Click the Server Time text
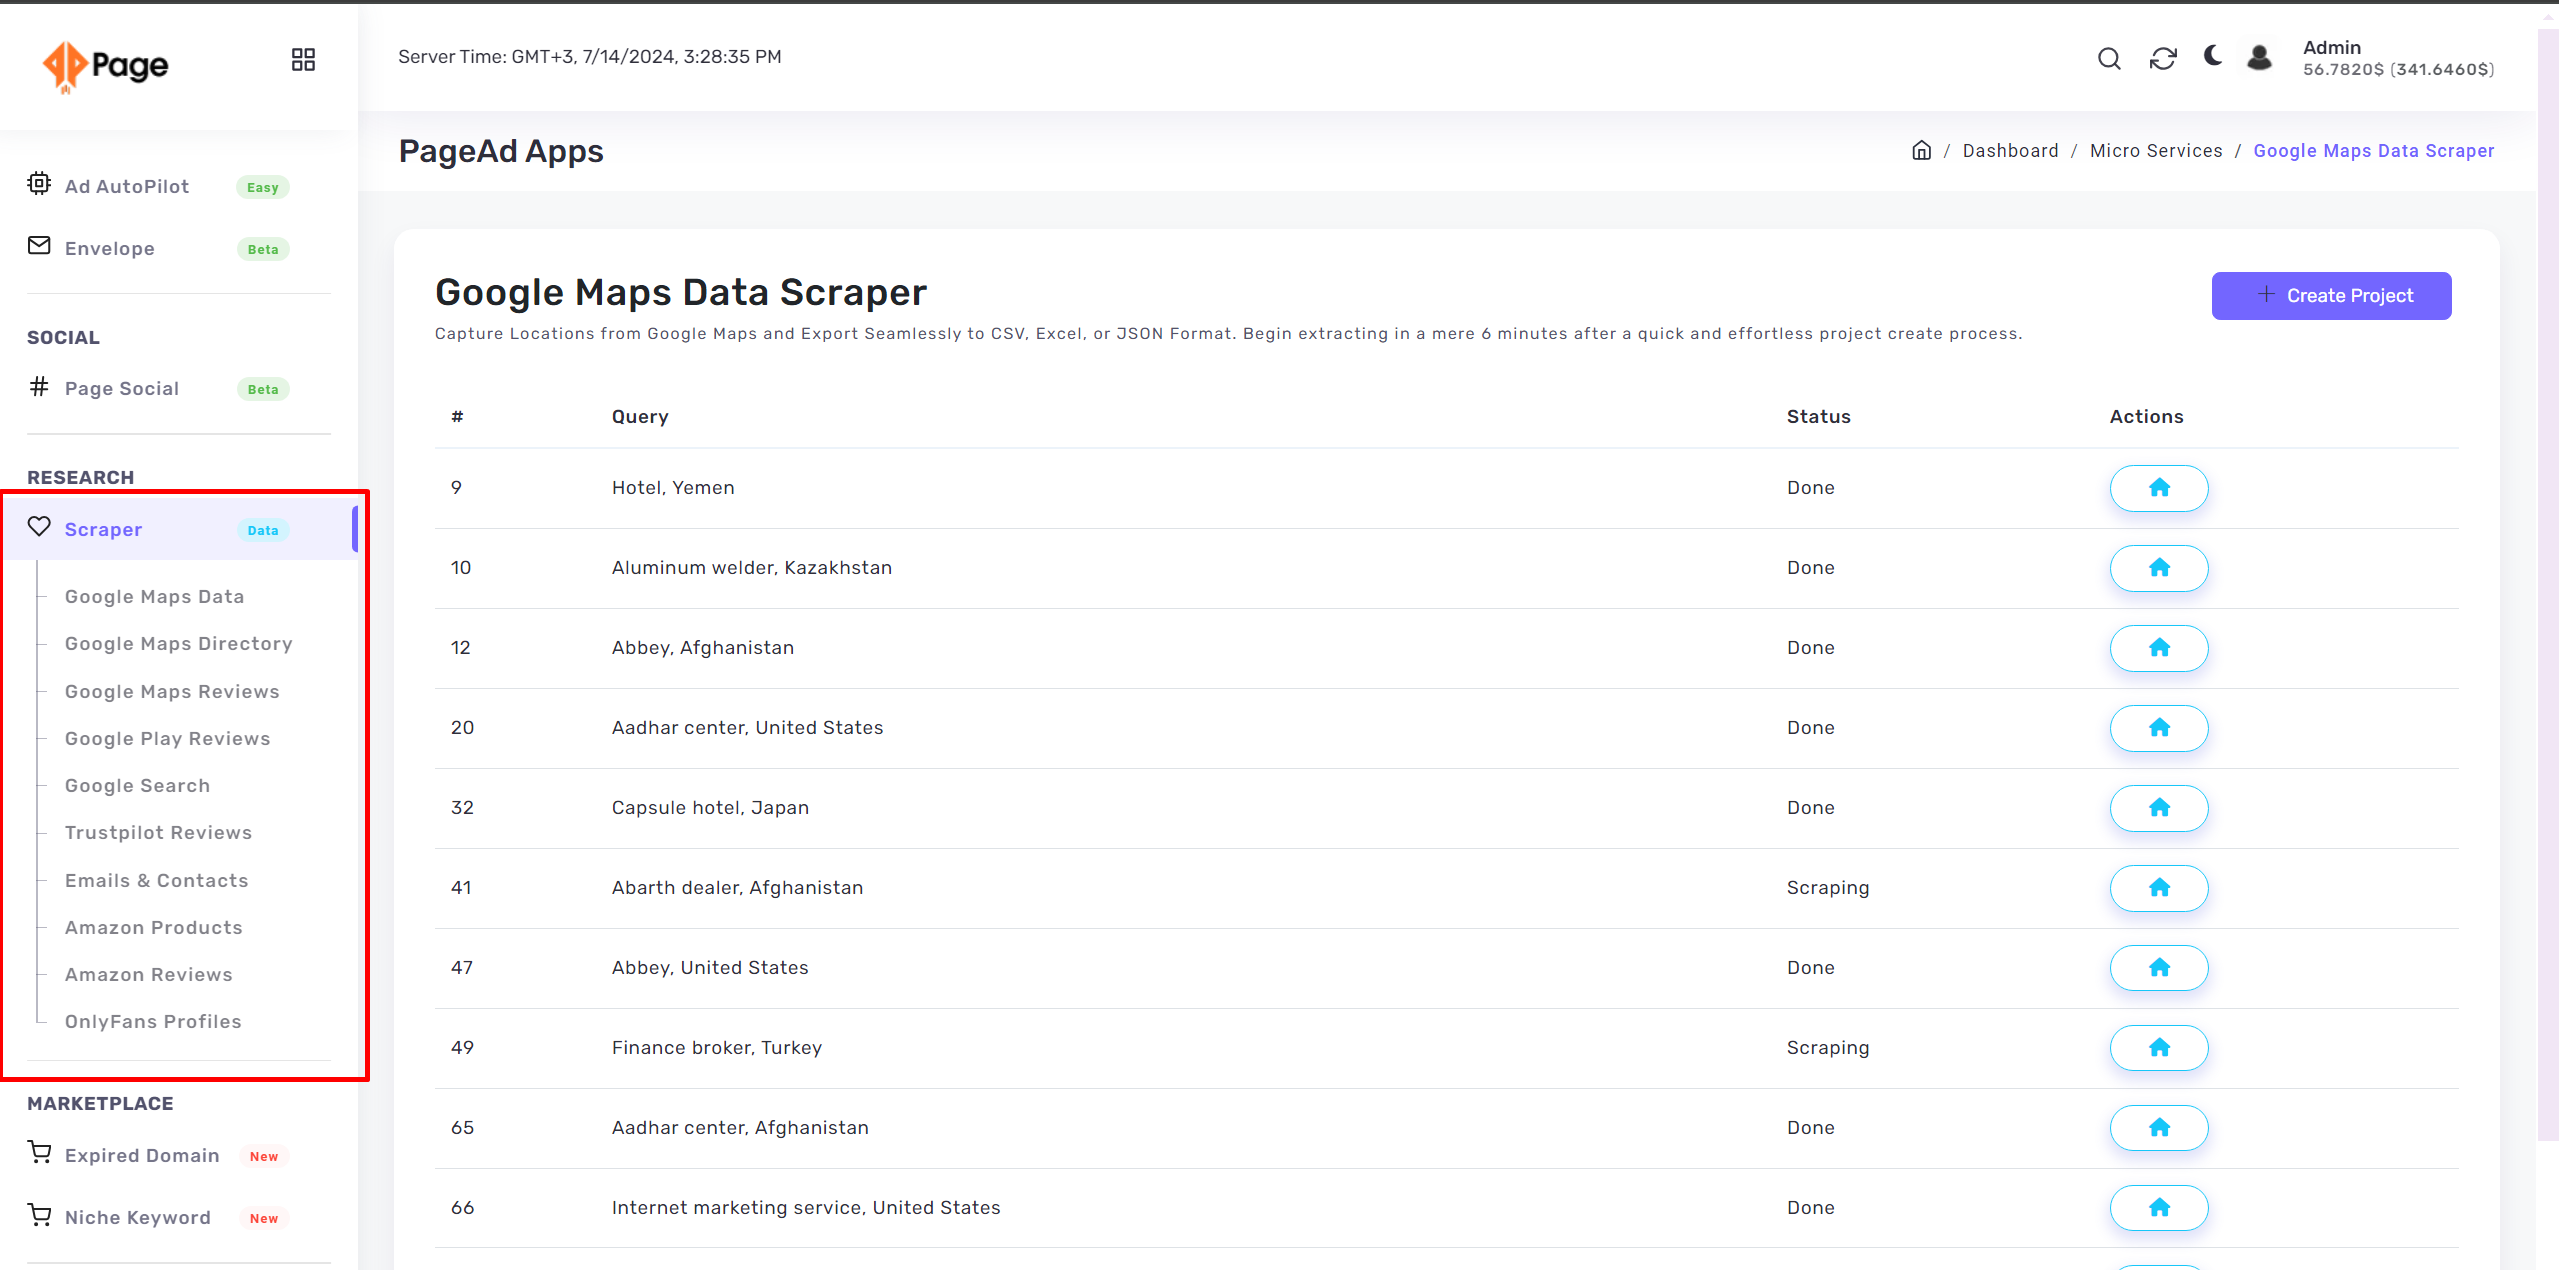2559x1270 pixels. [x=589, y=57]
